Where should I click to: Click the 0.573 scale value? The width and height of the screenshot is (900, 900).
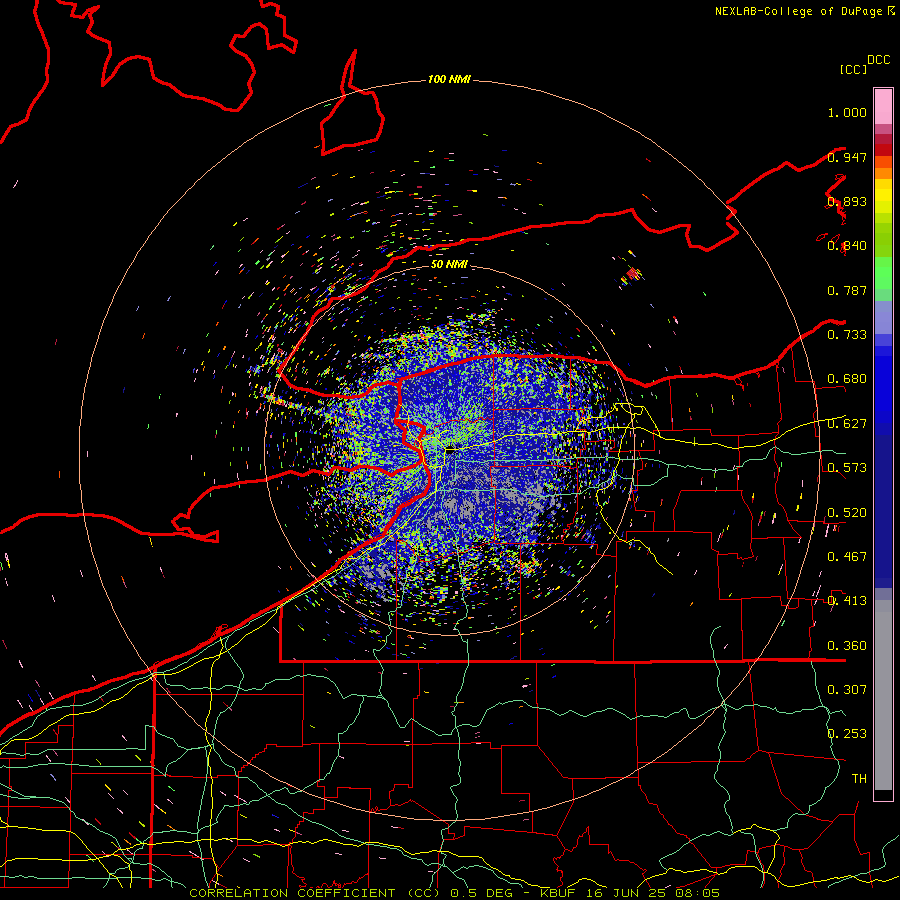(x=847, y=468)
